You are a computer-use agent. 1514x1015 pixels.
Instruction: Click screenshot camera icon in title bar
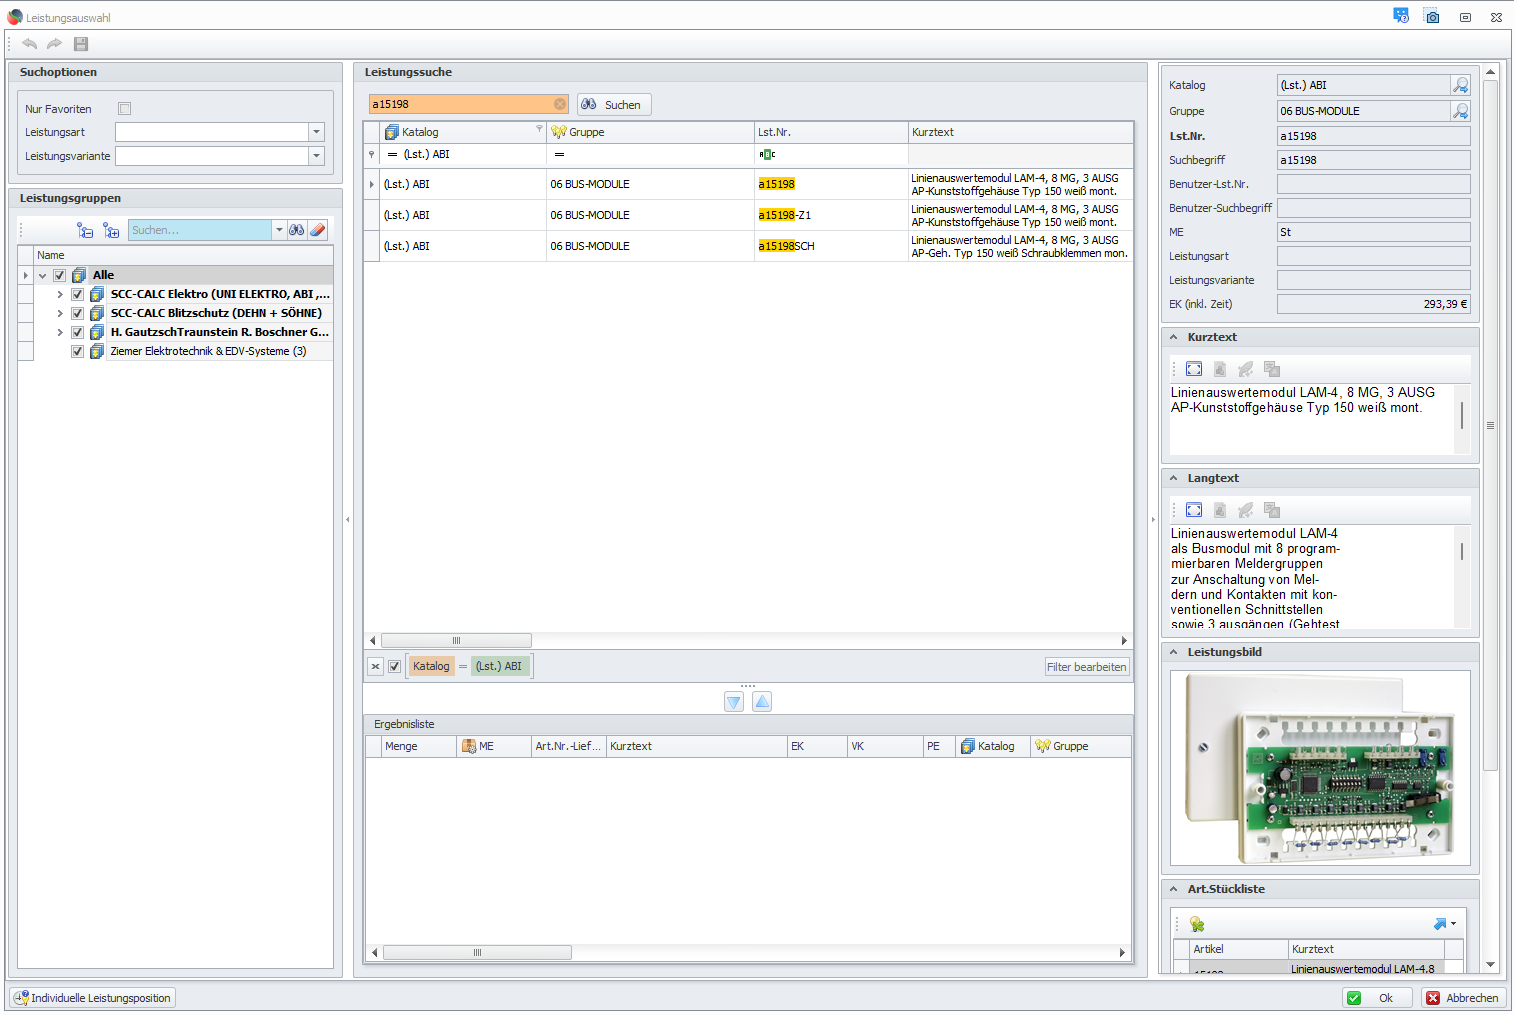(x=1432, y=17)
